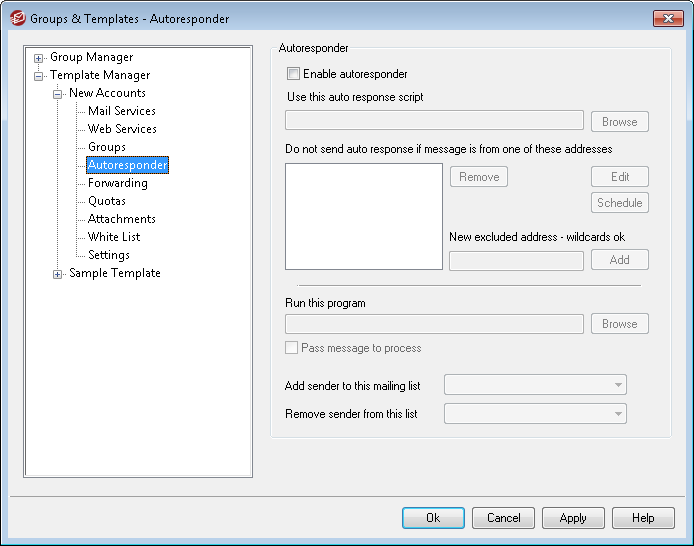Screen dimensions: 694x546
Task: Open the Forwarding settings page
Action: 117,183
